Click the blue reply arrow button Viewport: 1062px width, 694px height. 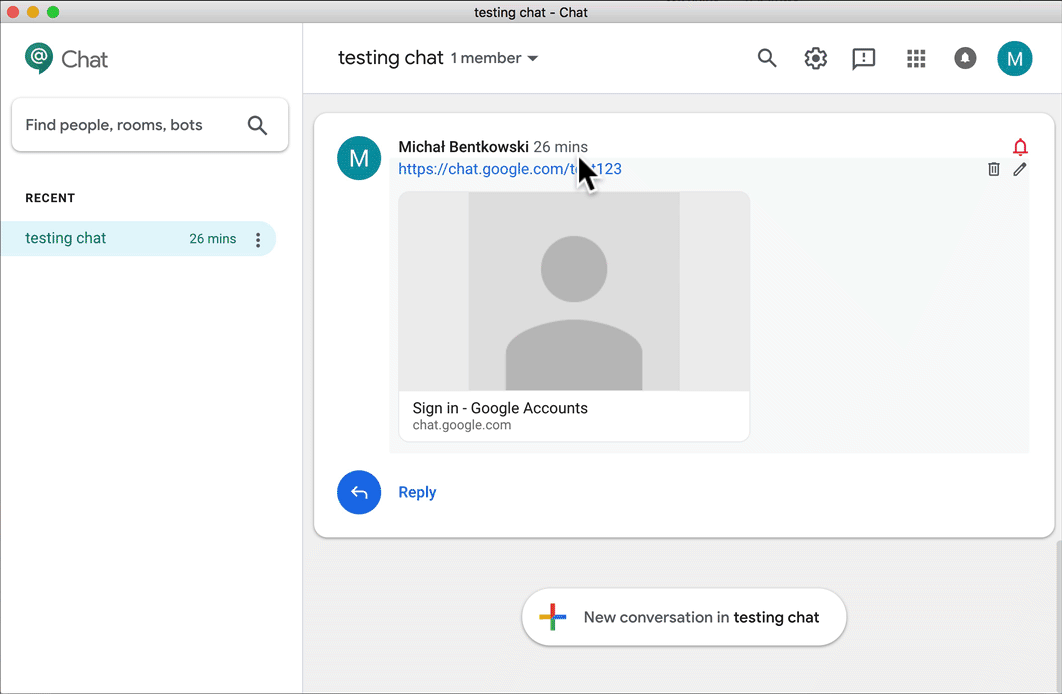(x=359, y=492)
